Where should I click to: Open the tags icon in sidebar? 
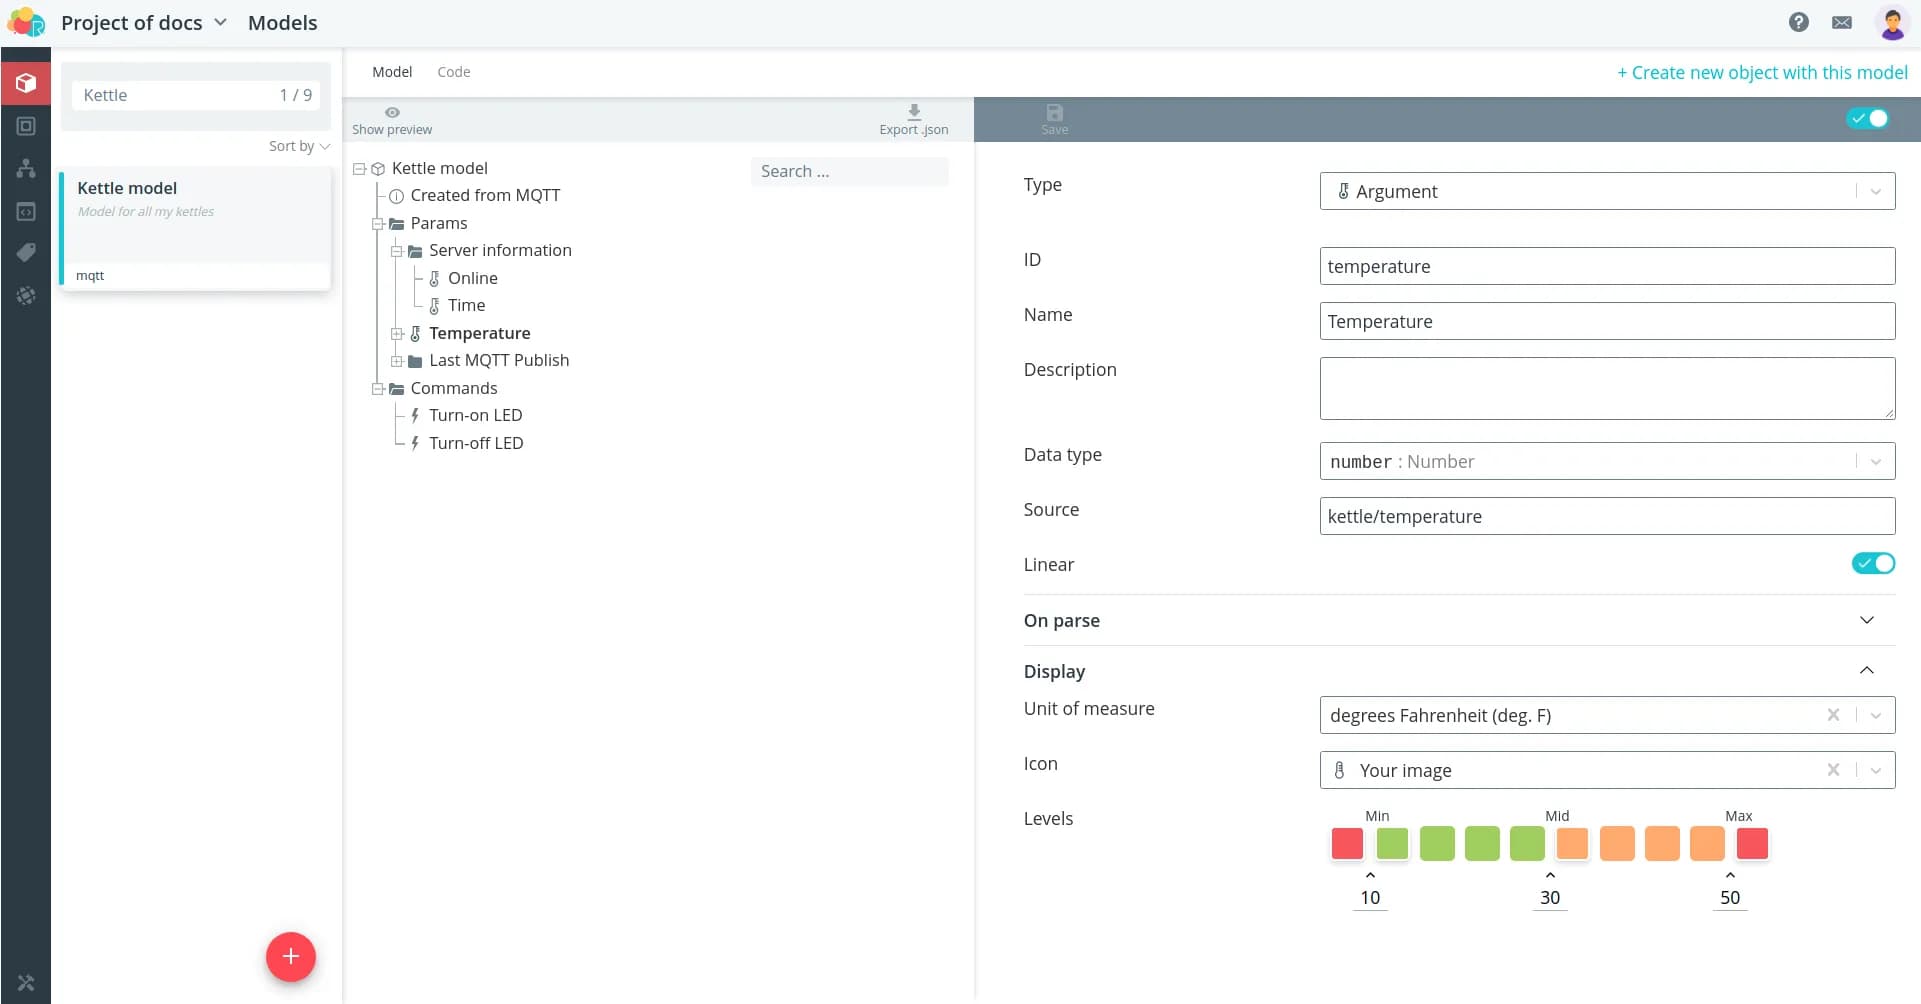(26, 253)
